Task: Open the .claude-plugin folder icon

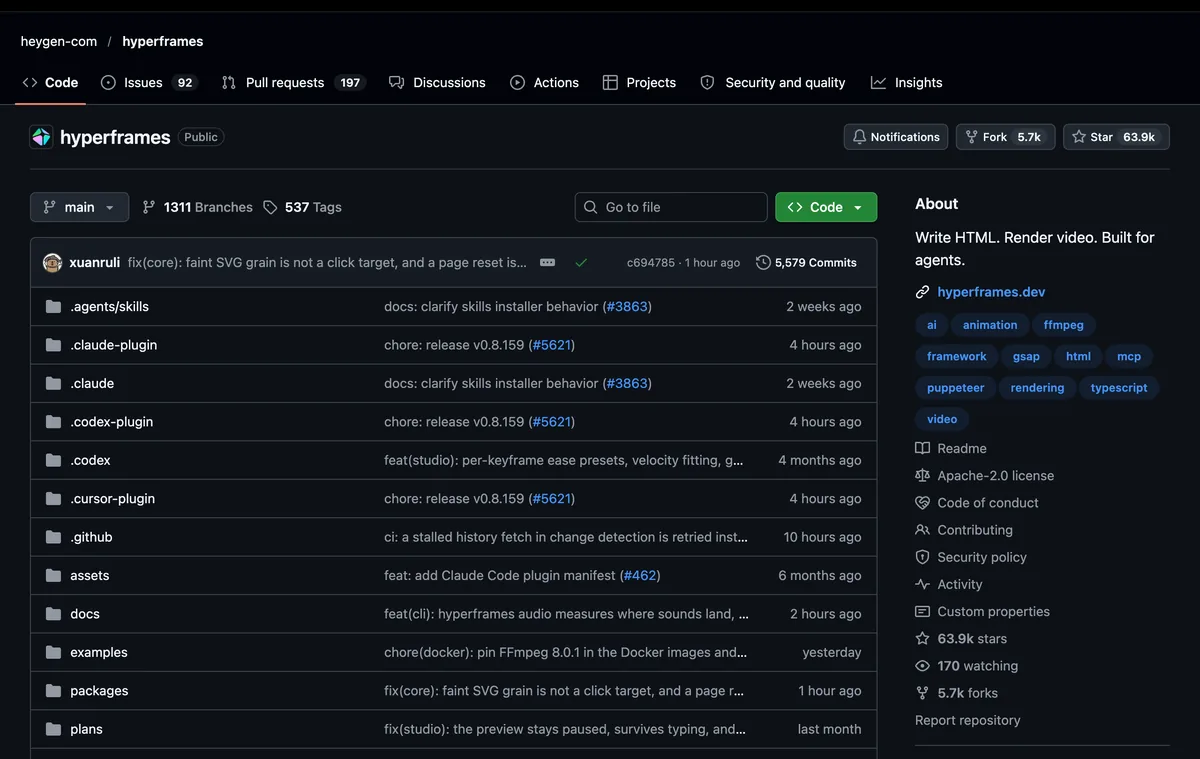Action: tap(53, 345)
